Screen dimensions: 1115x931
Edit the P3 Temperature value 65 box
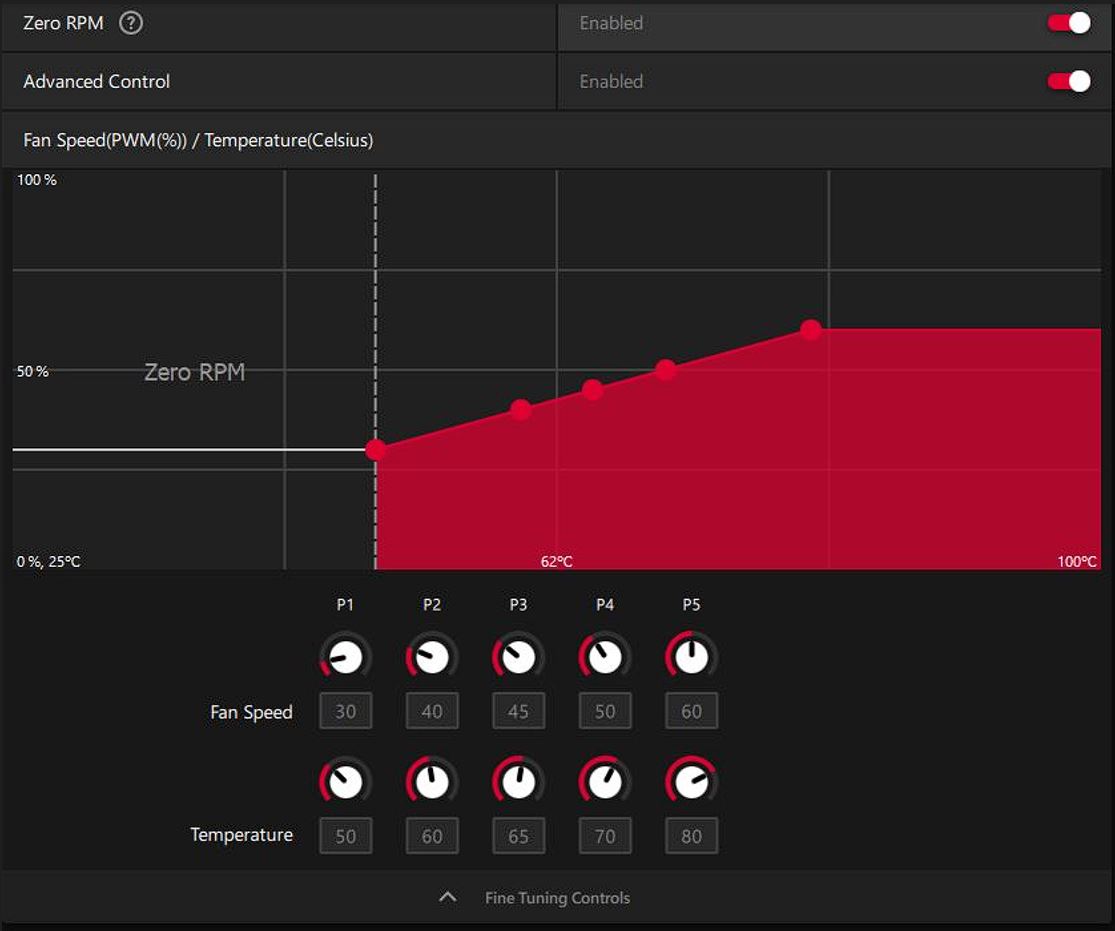tap(518, 836)
